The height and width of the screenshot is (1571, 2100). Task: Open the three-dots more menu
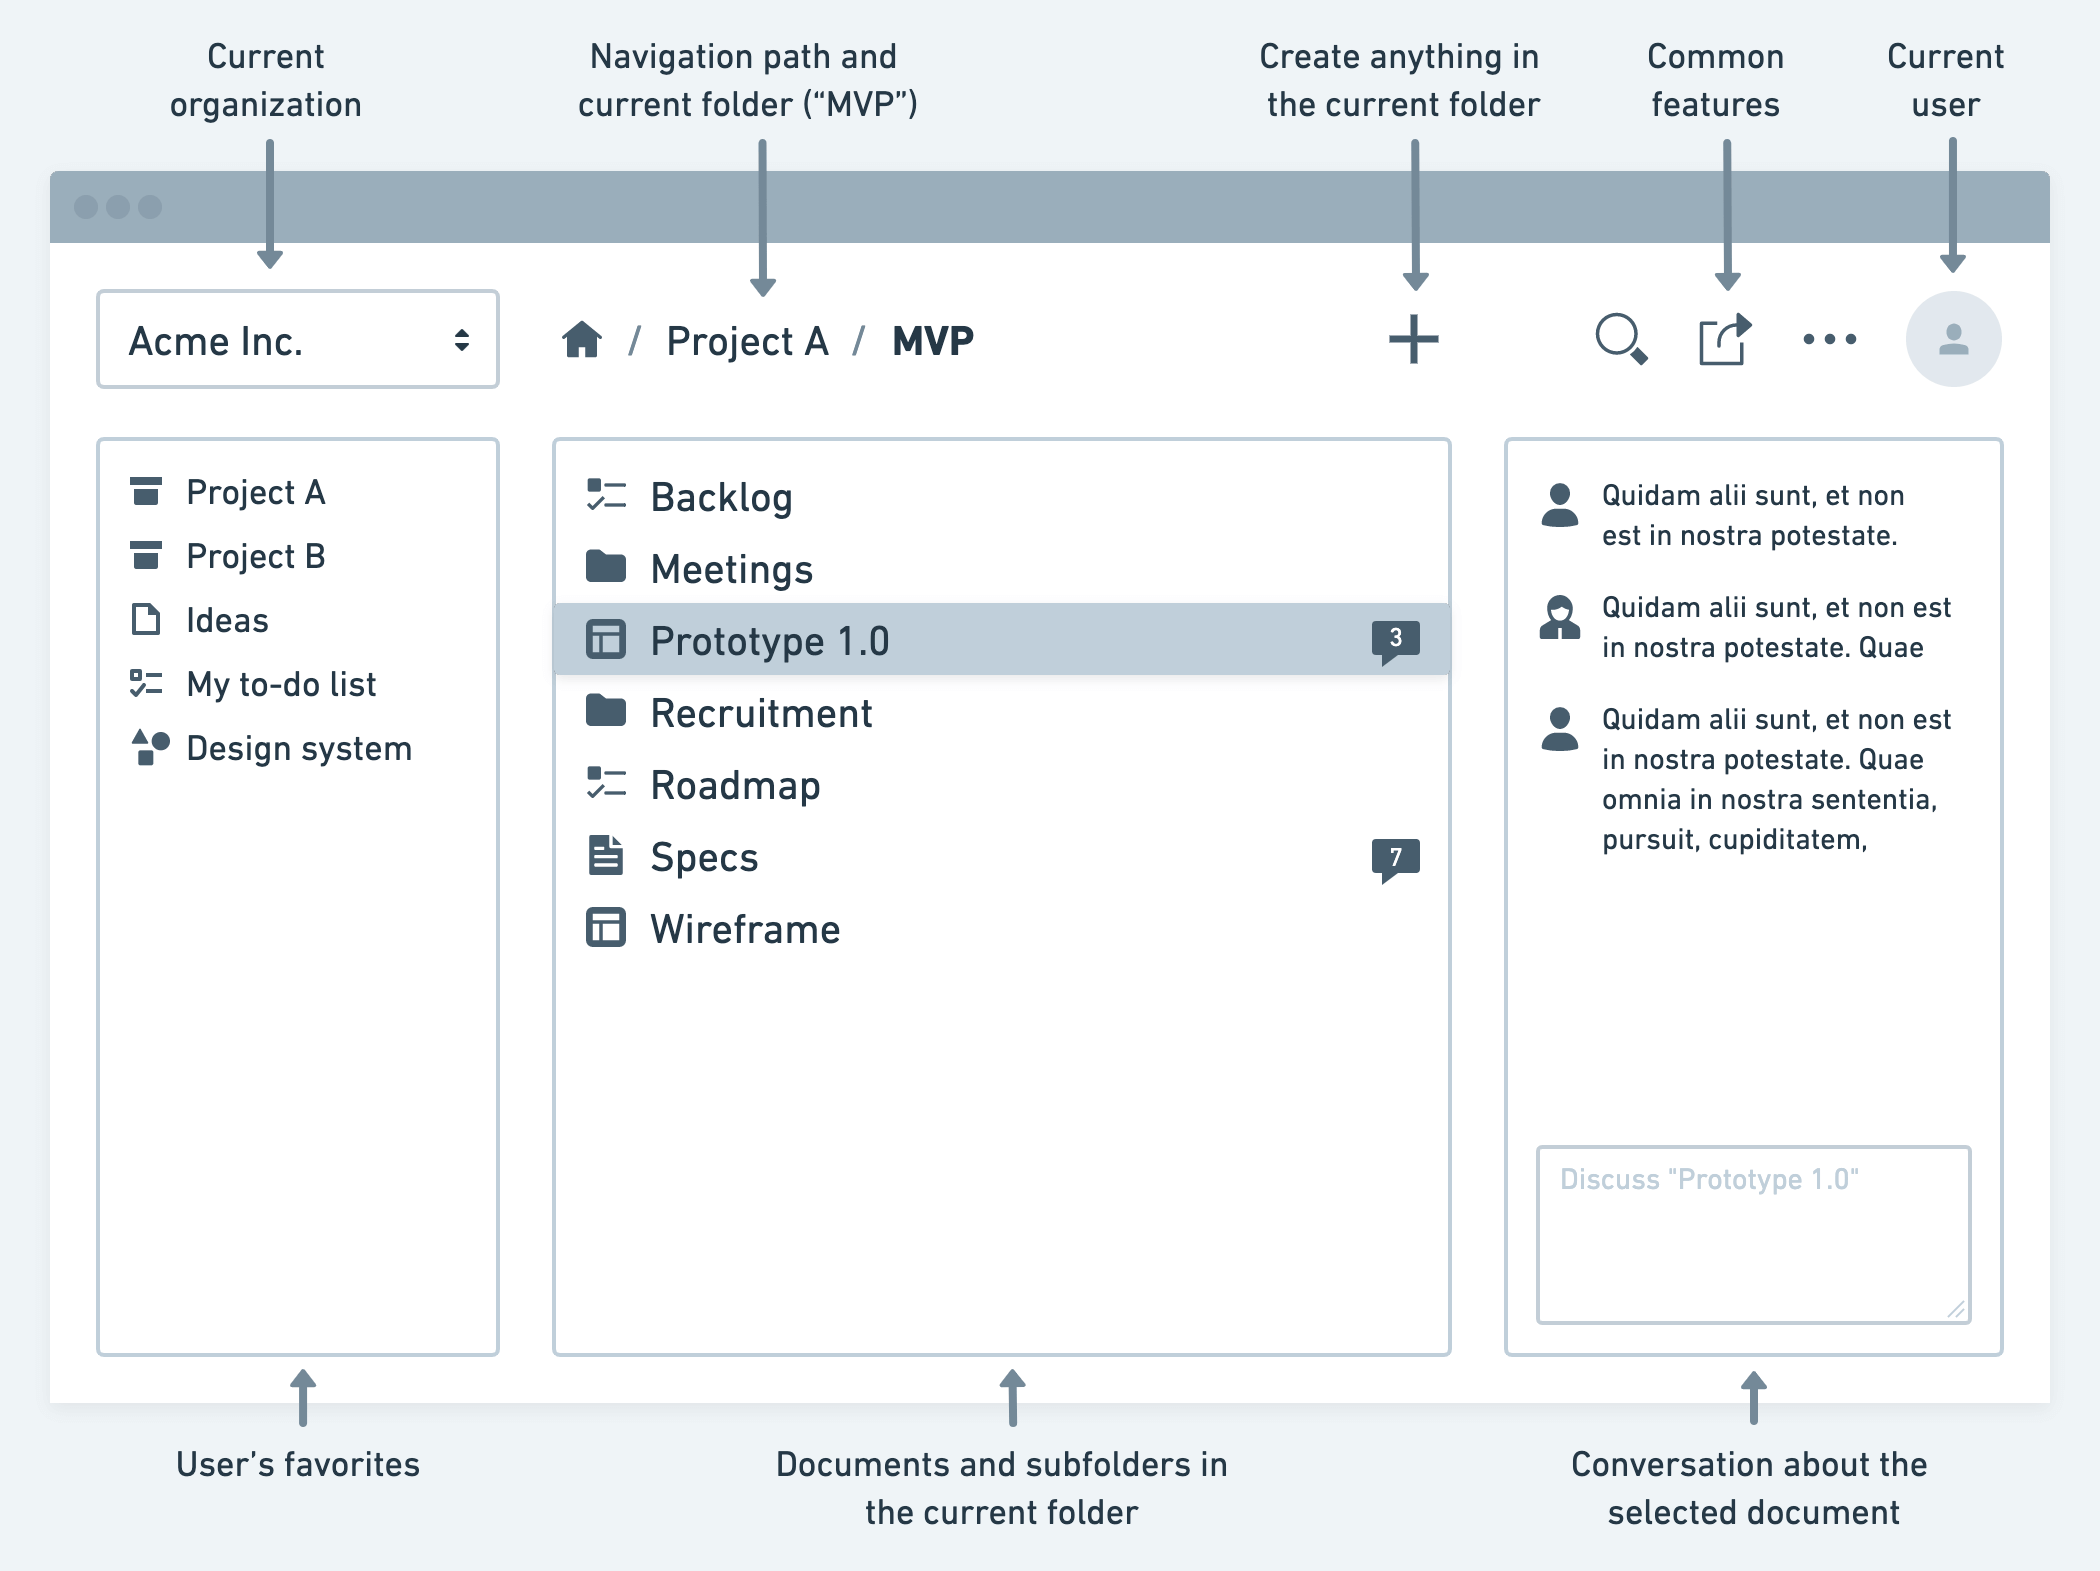coord(1829,340)
